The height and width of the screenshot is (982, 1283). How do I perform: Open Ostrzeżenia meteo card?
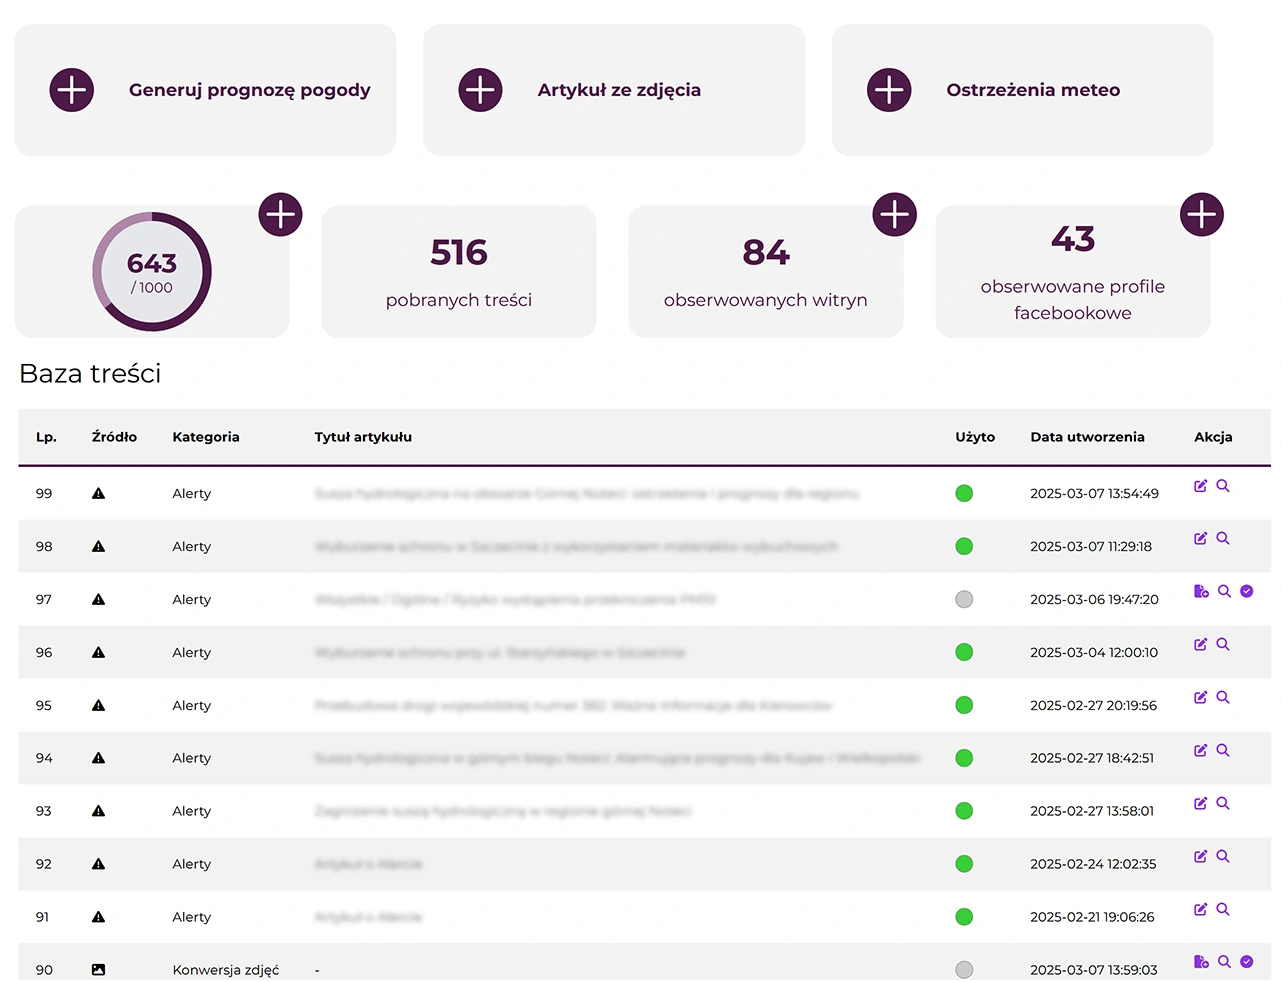(x=1033, y=90)
